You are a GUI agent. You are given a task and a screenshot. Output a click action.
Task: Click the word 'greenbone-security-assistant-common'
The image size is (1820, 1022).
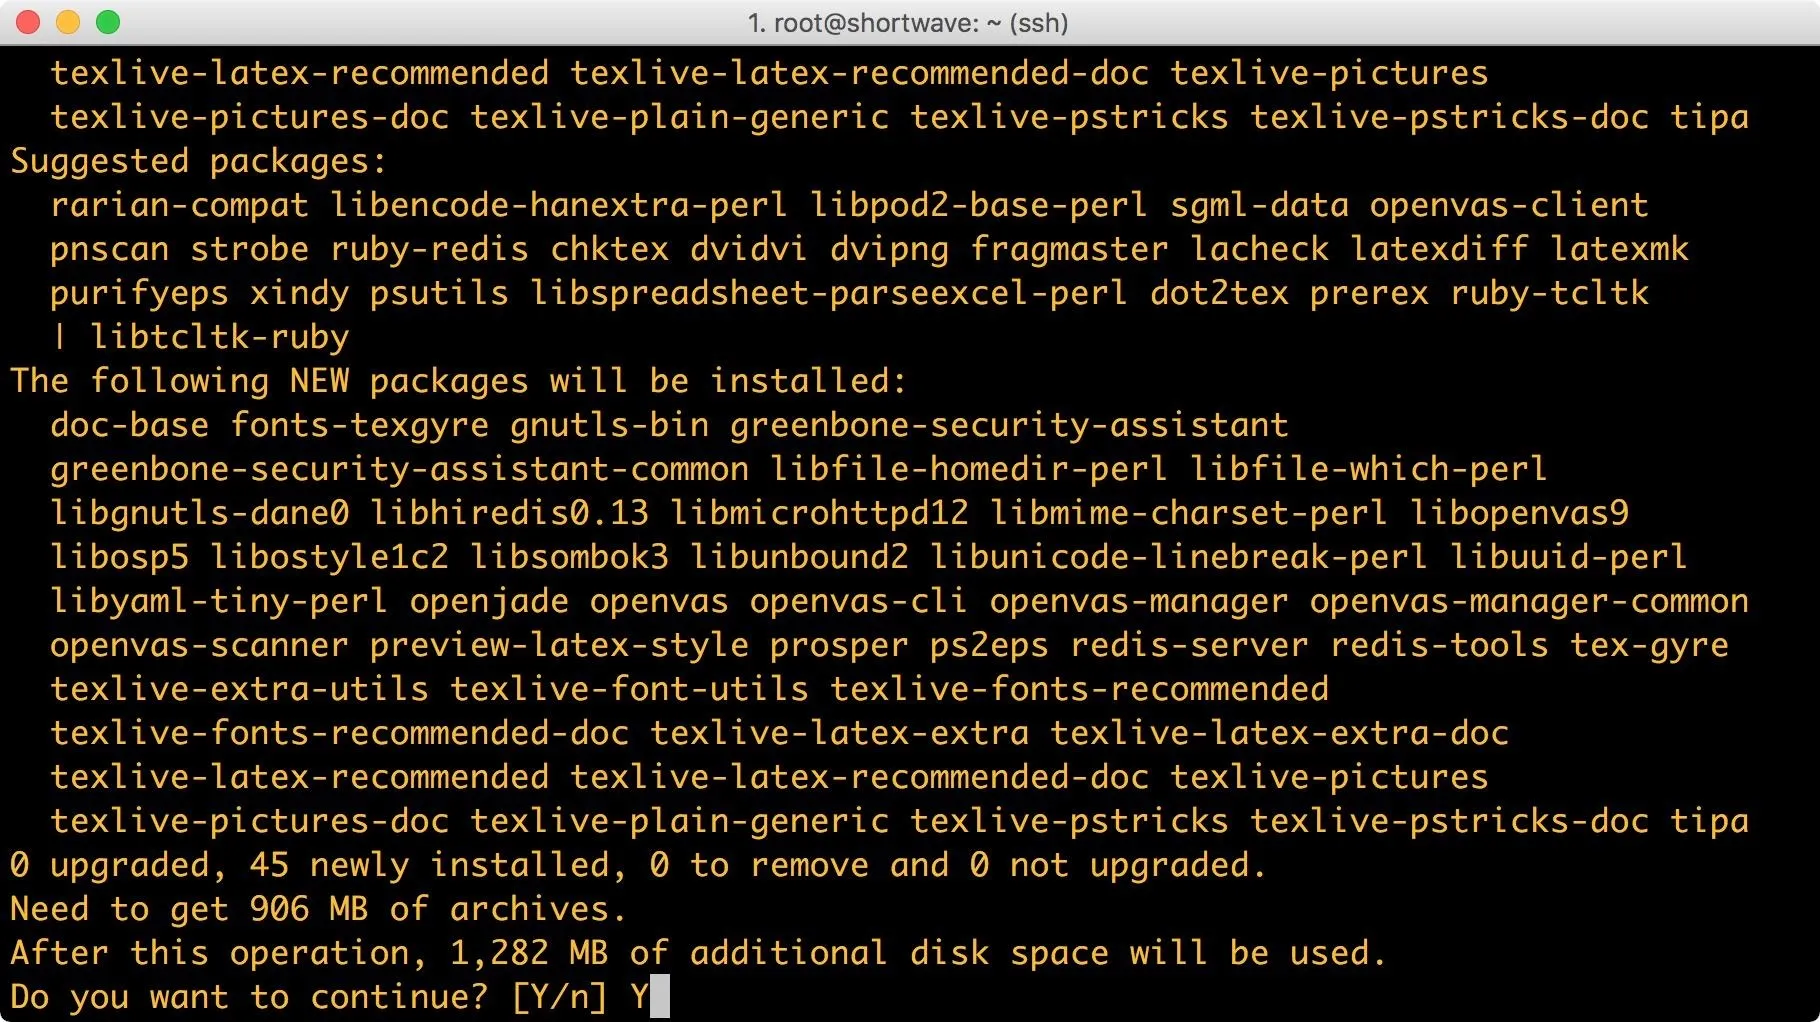(399, 469)
